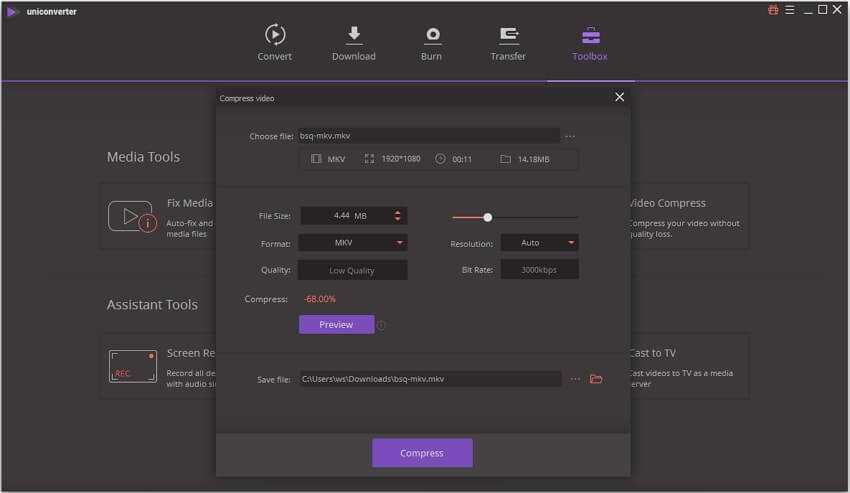Click the browse dots beside Choose file
The height and width of the screenshot is (493, 850).
pyautogui.click(x=570, y=136)
